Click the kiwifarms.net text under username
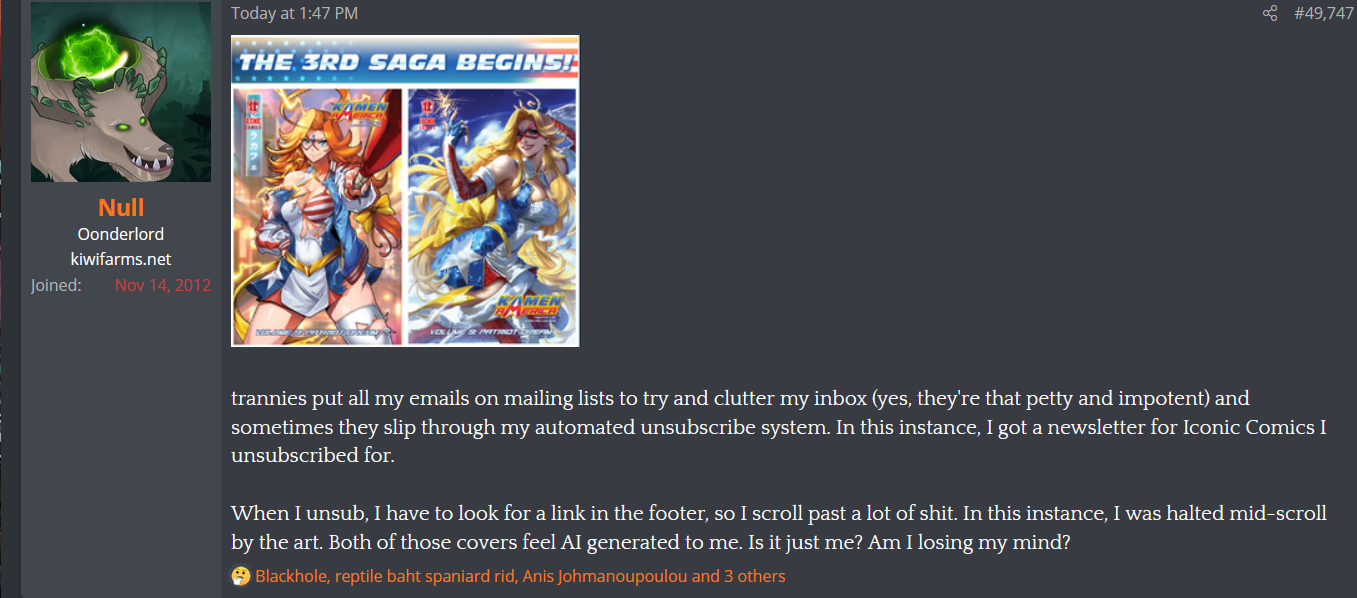Screen dimensions: 1357x598 121,259
